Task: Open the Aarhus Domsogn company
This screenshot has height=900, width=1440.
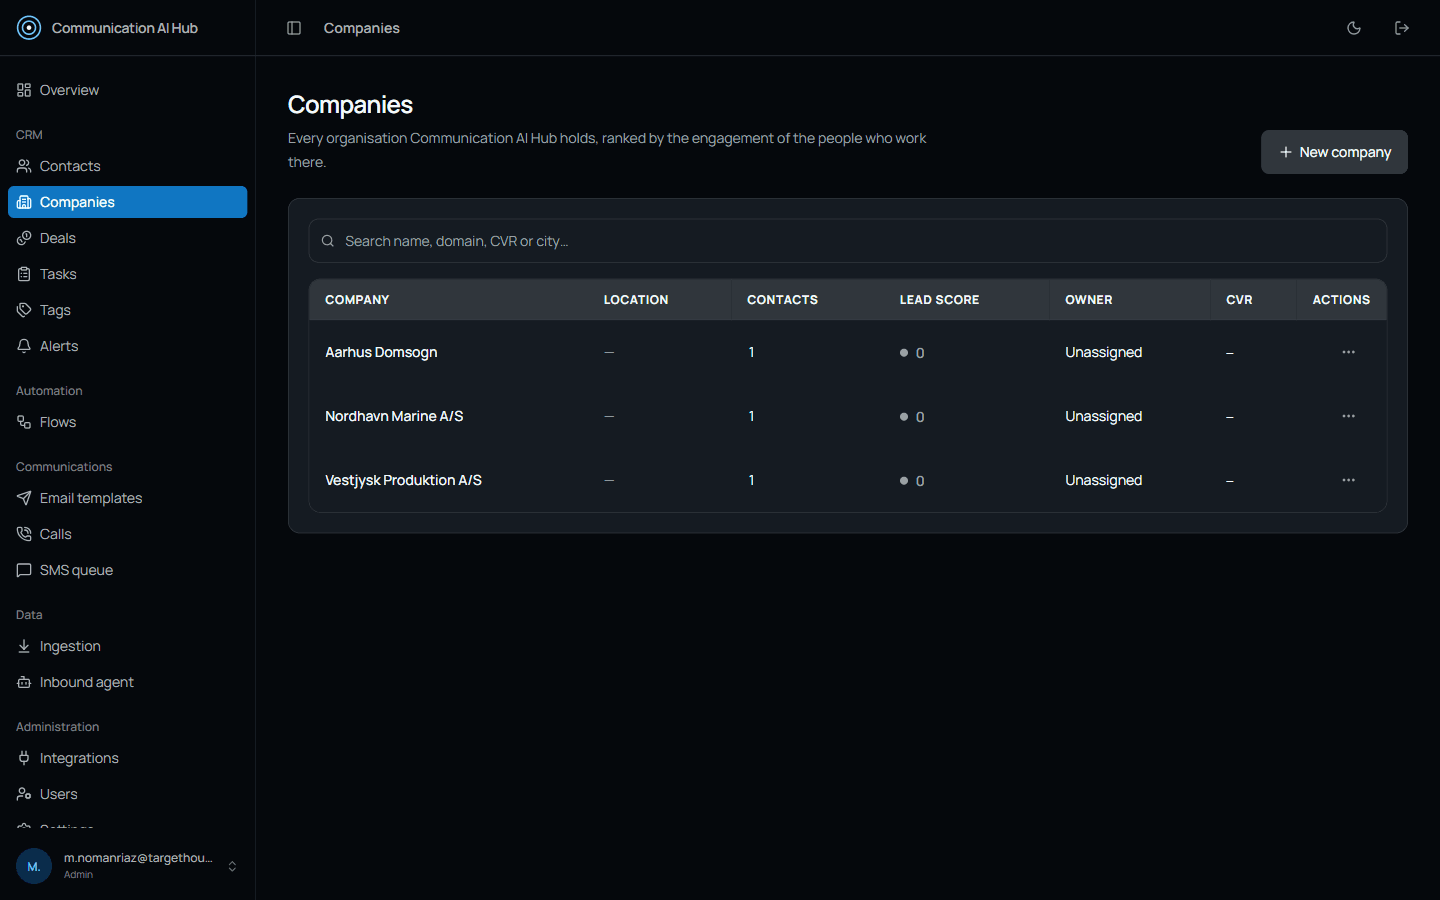Action: click(x=381, y=352)
